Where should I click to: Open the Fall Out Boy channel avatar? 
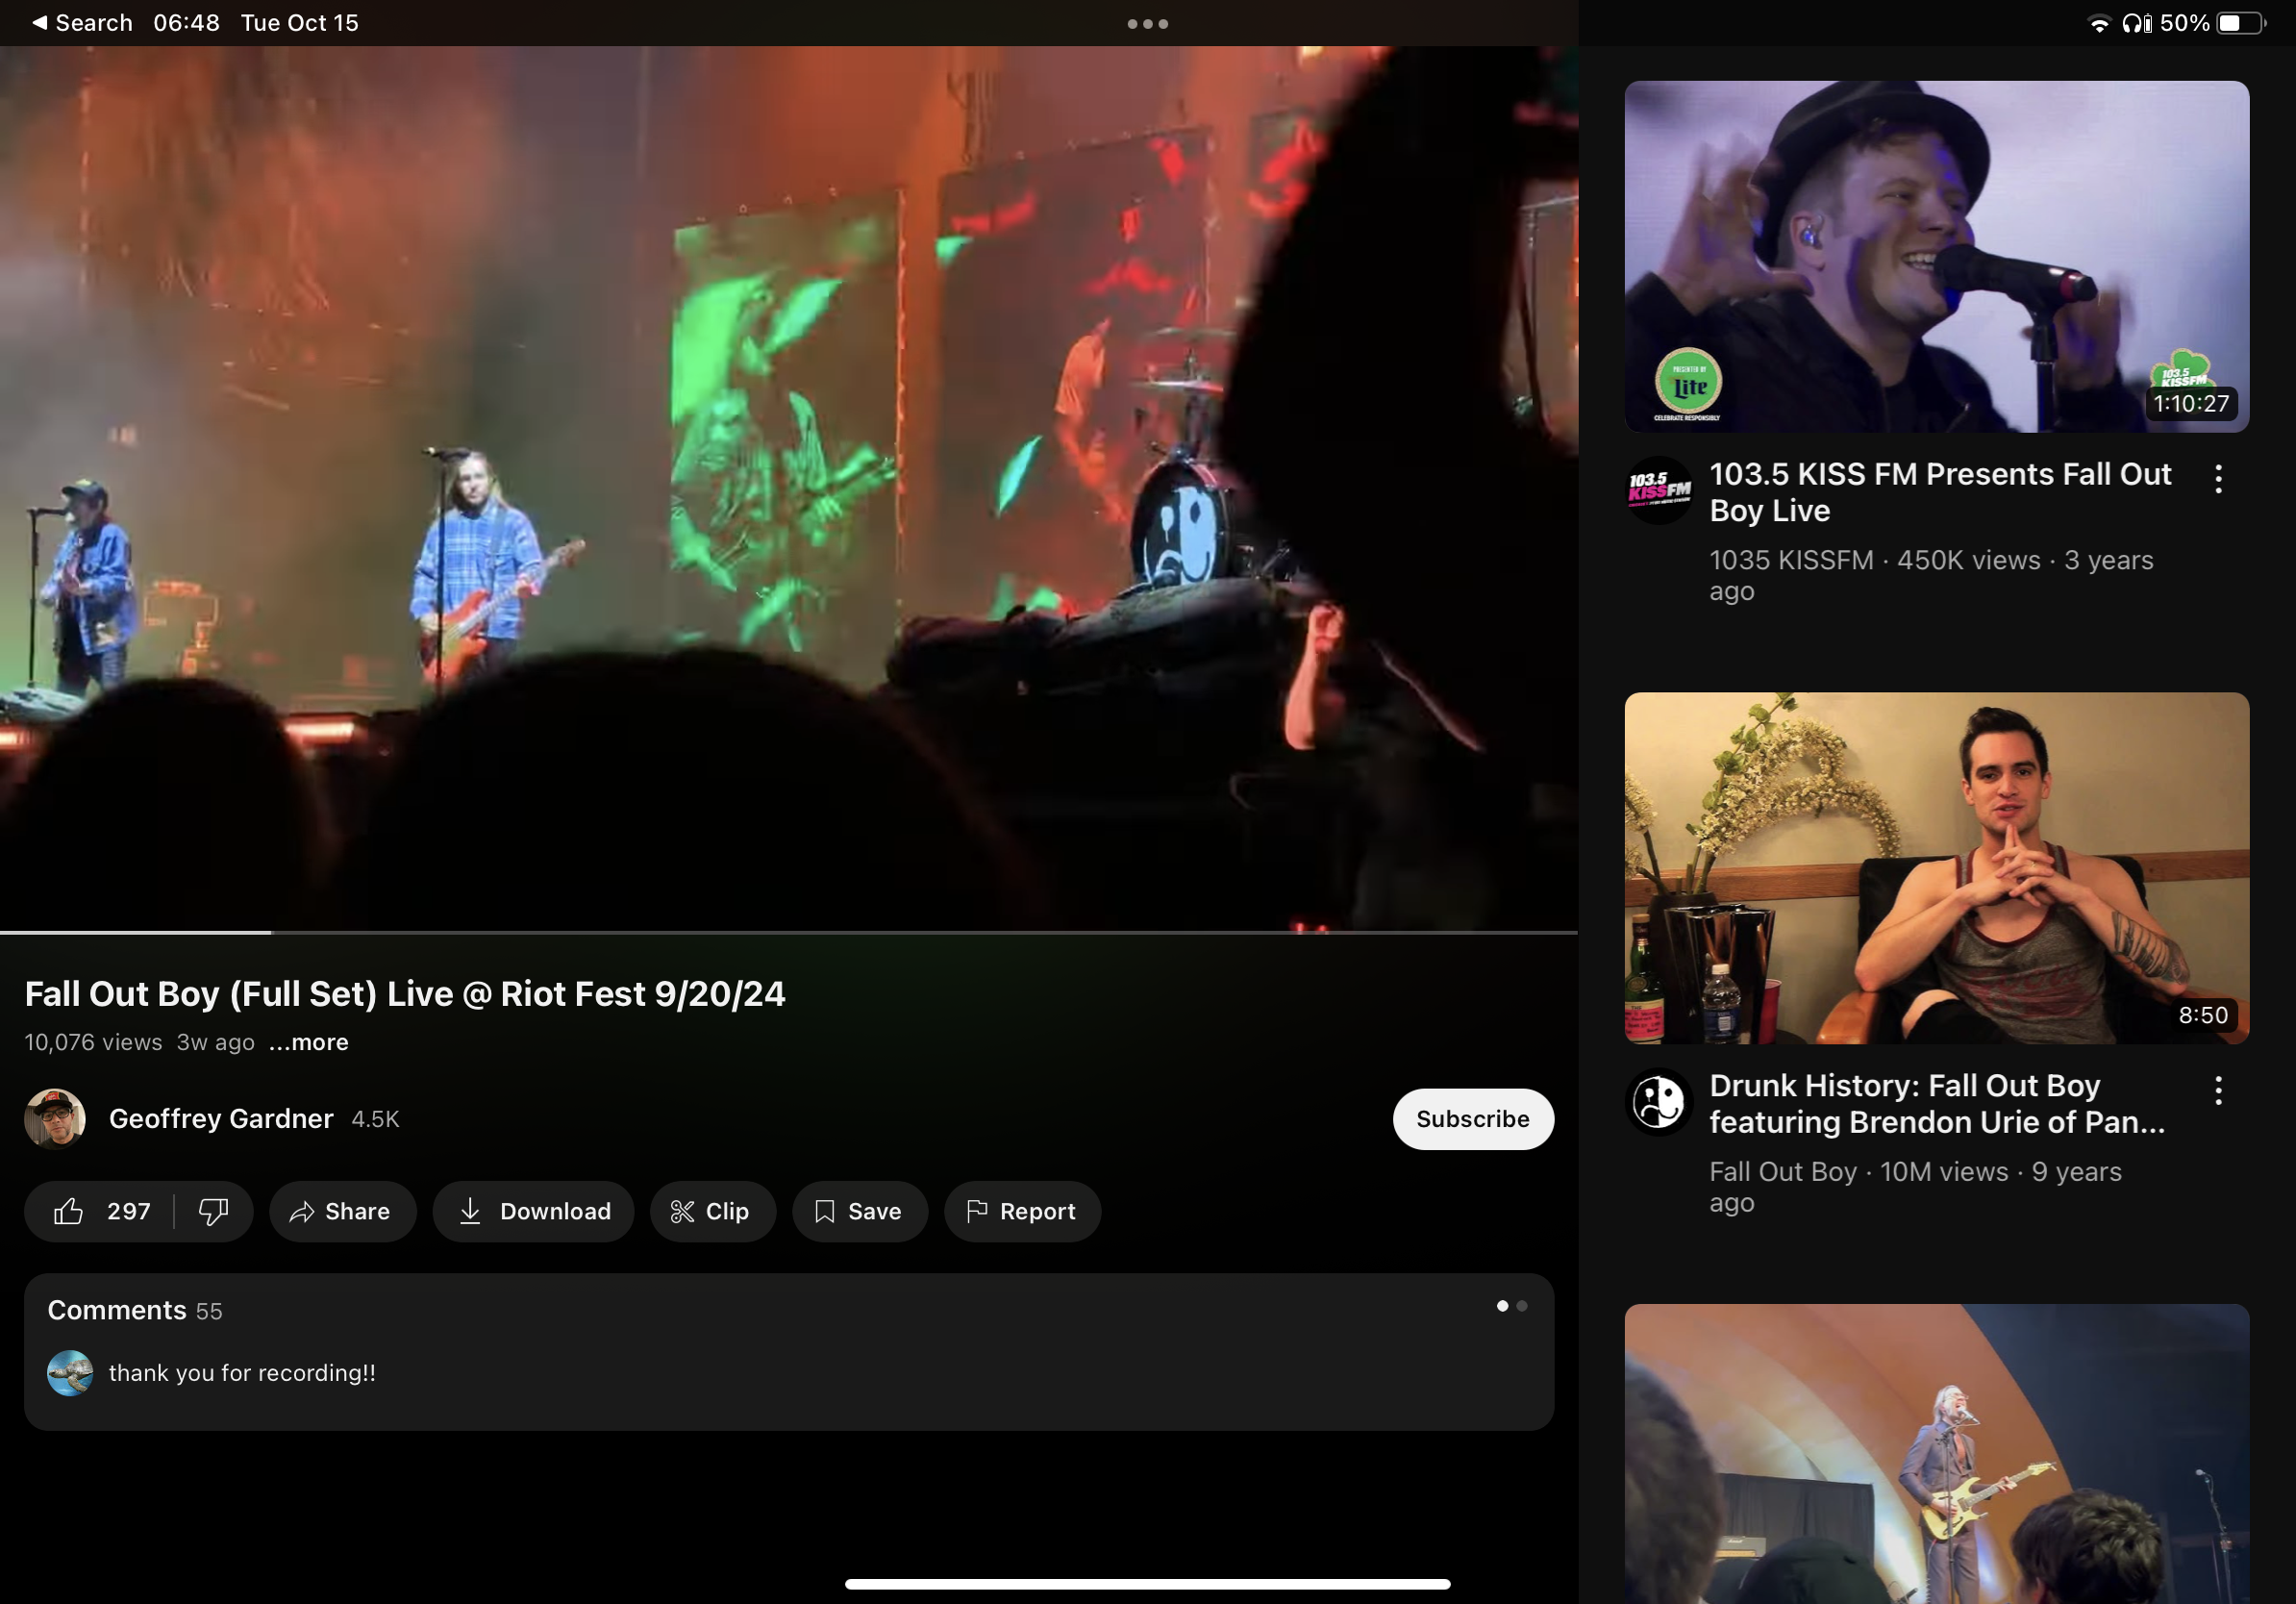[x=1659, y=1102]
